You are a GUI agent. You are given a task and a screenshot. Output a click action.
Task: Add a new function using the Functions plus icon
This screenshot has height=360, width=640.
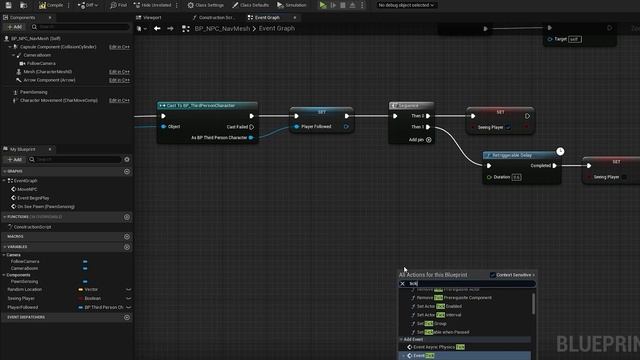coord(127,217)
